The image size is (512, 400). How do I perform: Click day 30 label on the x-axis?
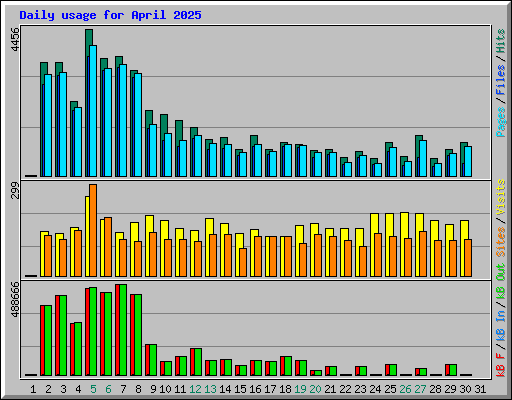[465, 389]
